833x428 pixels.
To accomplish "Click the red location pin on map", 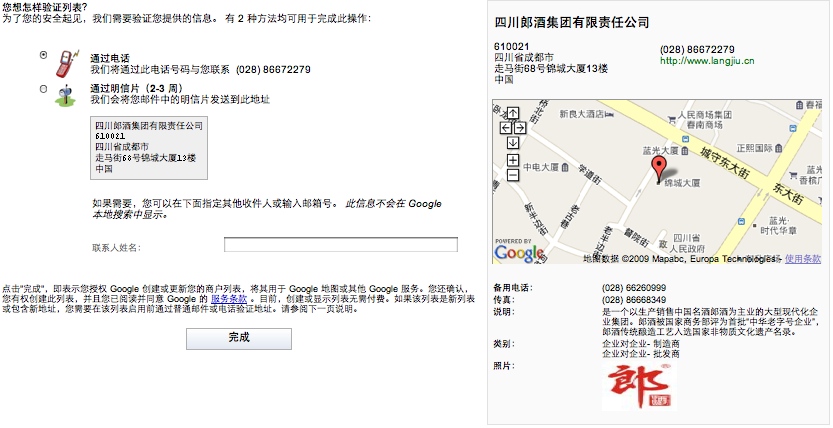I will pos(658,167).
